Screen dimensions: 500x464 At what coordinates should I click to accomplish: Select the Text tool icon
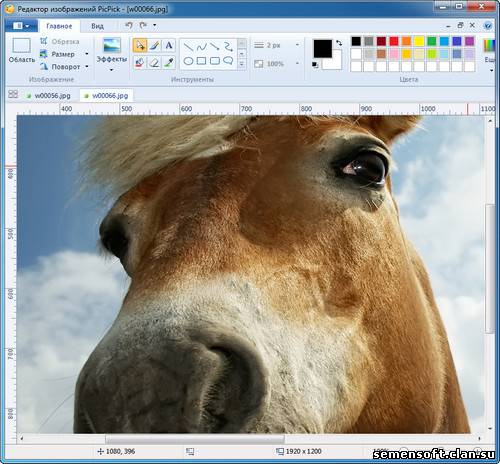click(169, 45)
